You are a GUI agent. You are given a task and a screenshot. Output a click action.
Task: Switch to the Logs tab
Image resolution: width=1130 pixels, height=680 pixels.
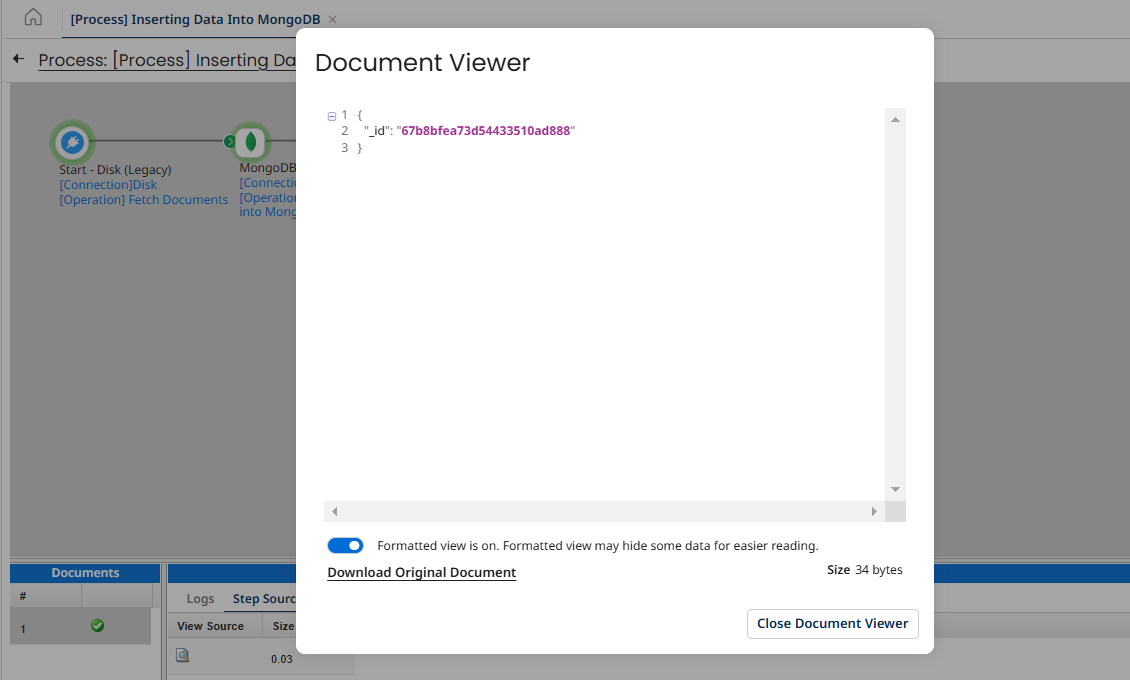pos(200,599)
